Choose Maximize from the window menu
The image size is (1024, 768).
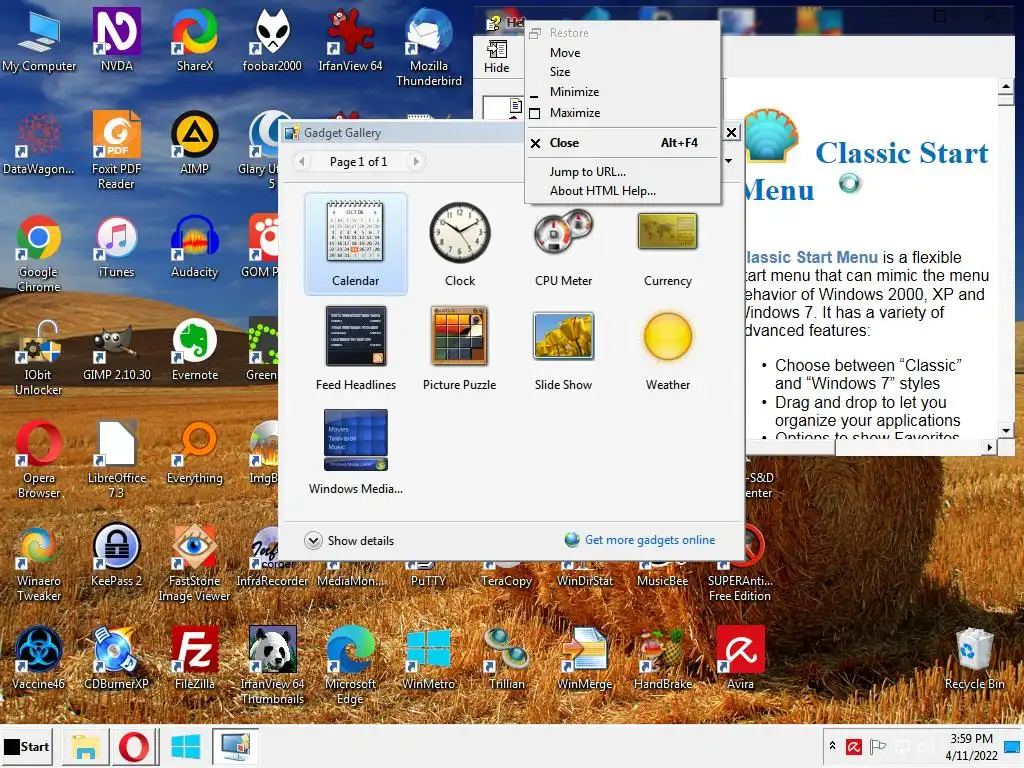pos(622,113)
